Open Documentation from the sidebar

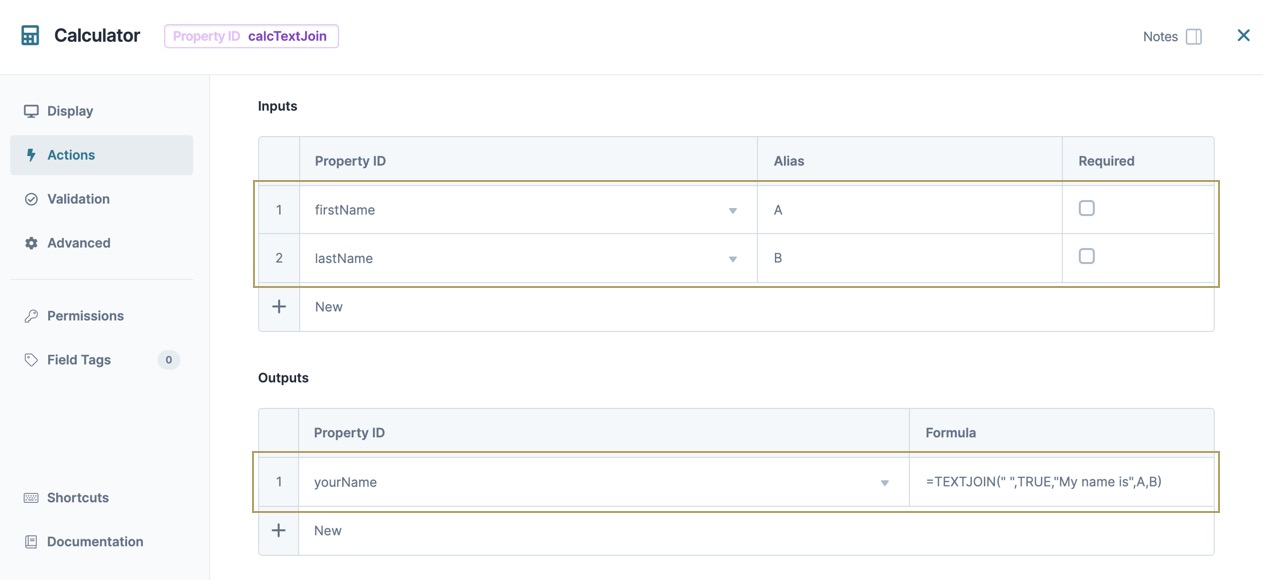84,542
